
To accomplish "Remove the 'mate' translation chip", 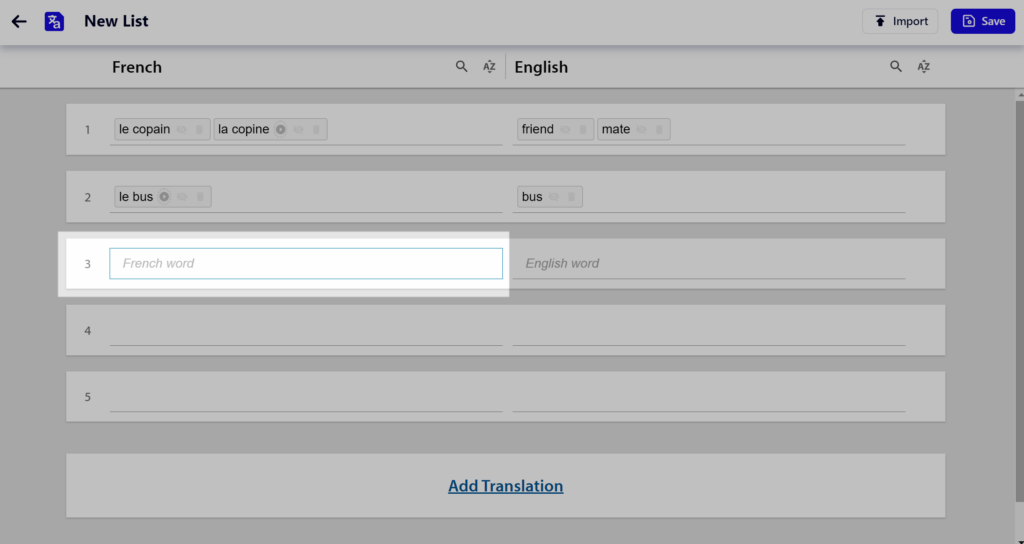I will (x=659, y=129).
